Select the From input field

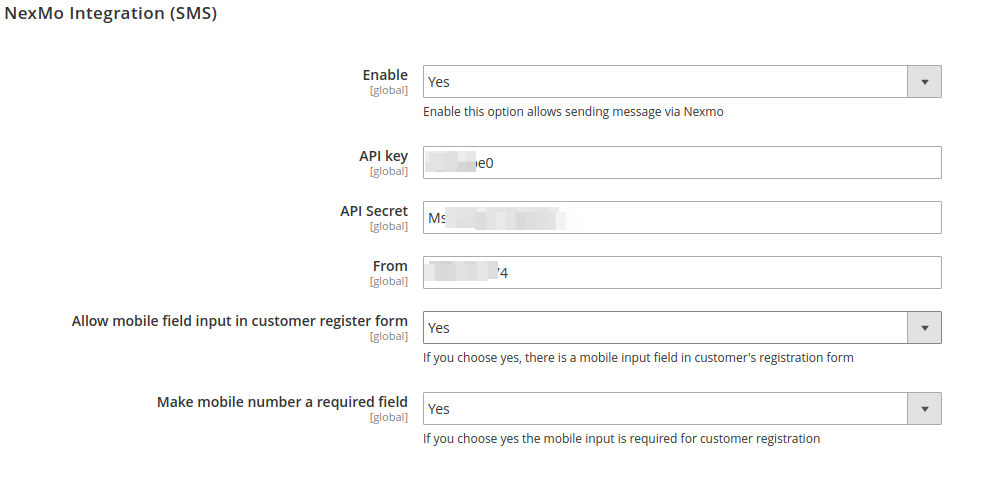pos(682,273)
